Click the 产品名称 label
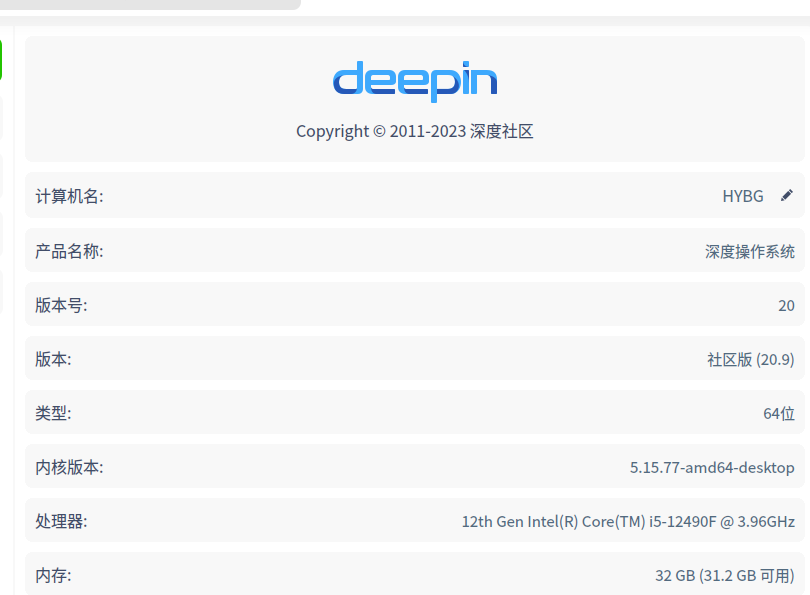 [69, 252]
